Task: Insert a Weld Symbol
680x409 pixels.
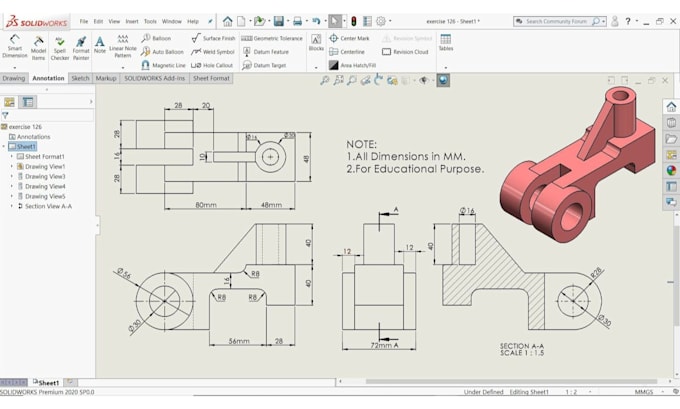Action: pos(213,52)
